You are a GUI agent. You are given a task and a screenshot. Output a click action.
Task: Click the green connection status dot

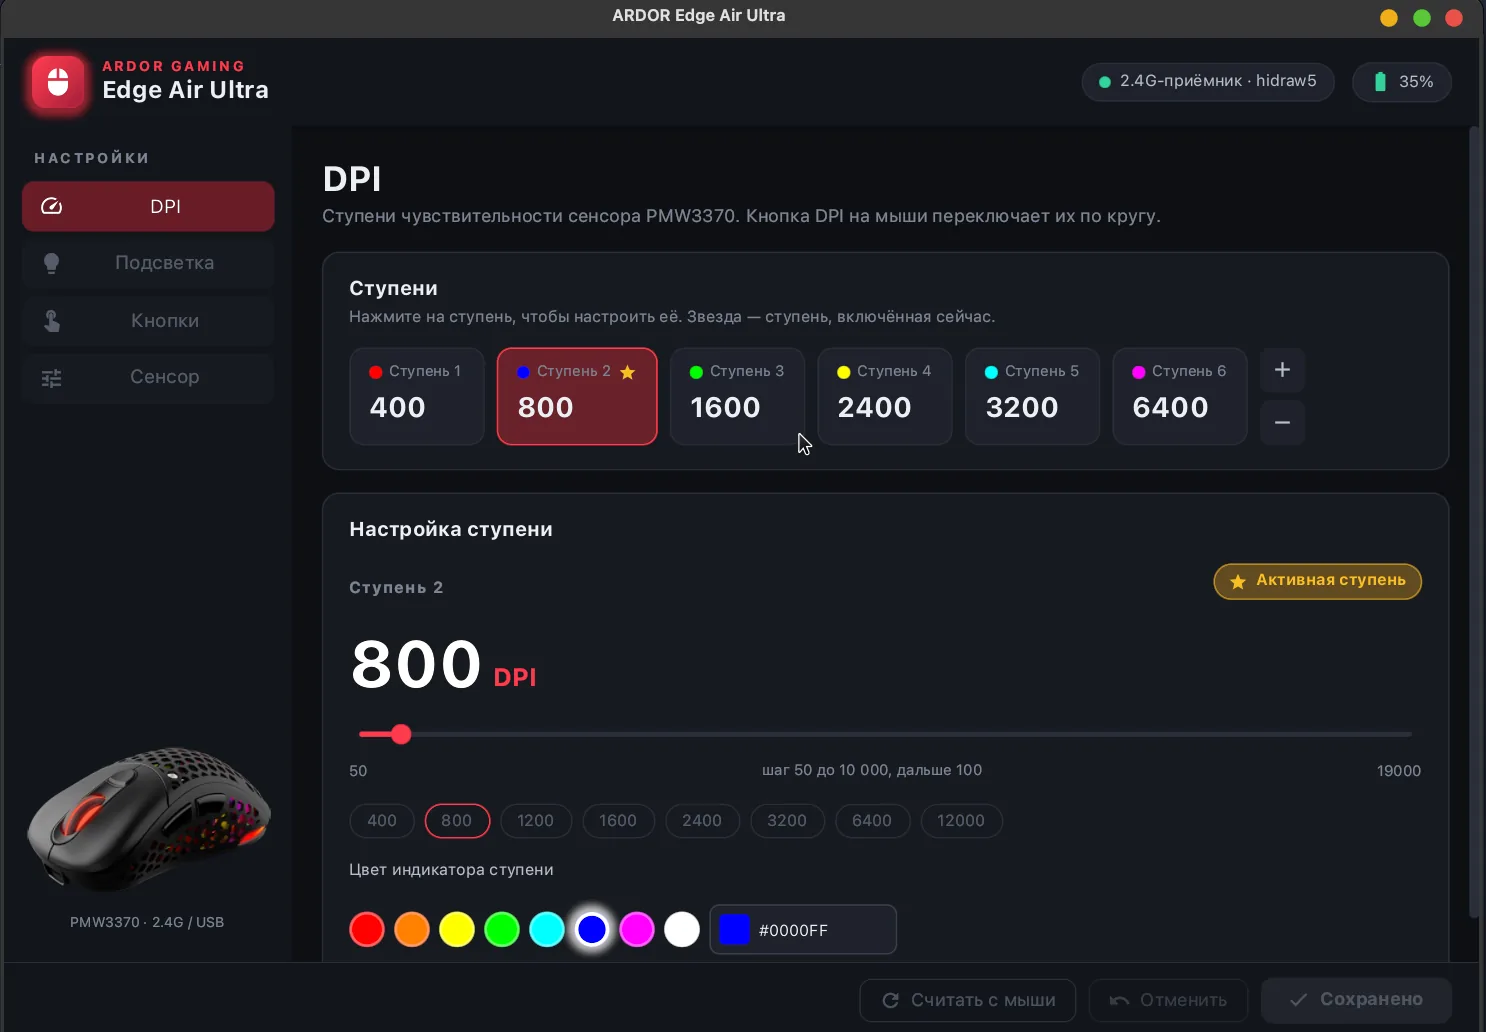tap(1105, 82)
